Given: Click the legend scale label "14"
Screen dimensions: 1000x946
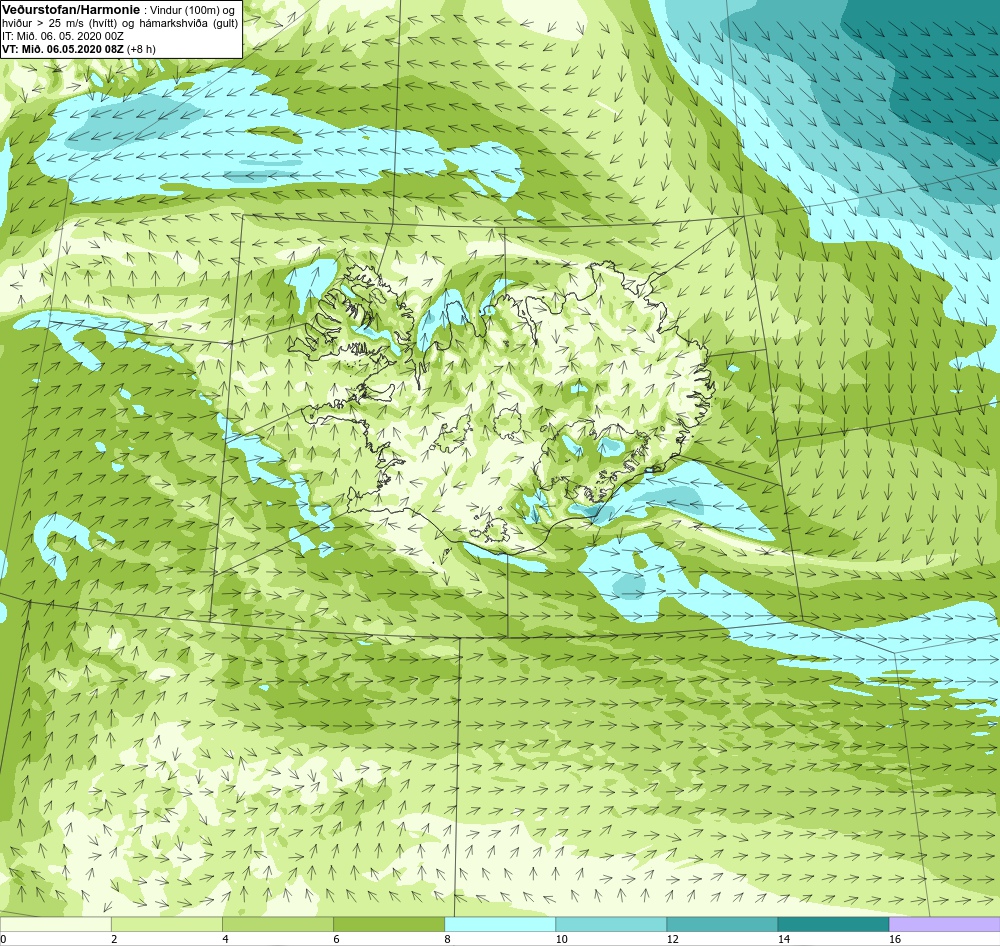Looking at the screenshot, I should tap(783, 939).
